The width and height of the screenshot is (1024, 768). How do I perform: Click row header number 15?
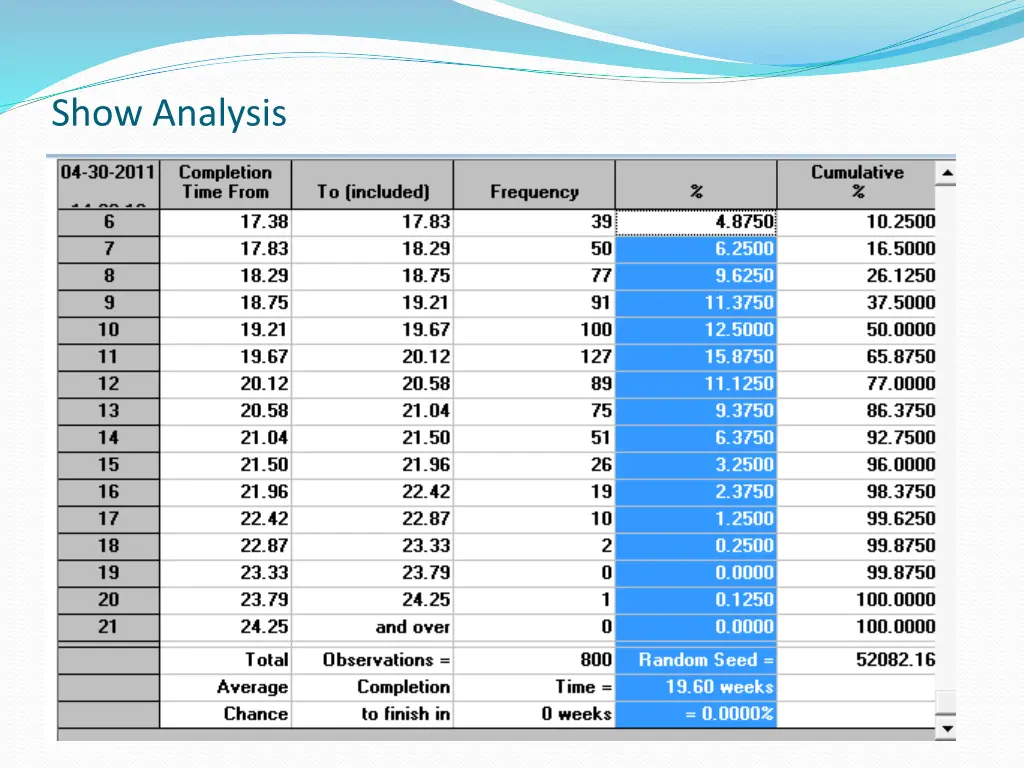click(108, 465)
